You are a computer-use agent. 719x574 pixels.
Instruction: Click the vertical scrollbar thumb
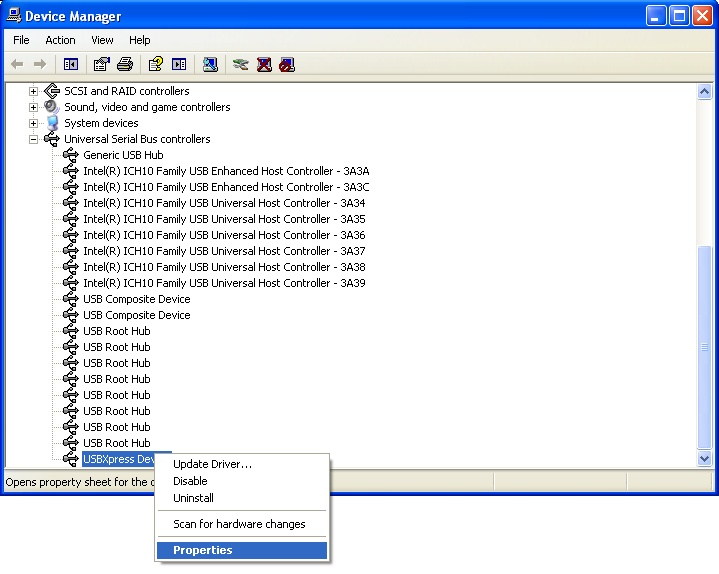pos(704,348)
